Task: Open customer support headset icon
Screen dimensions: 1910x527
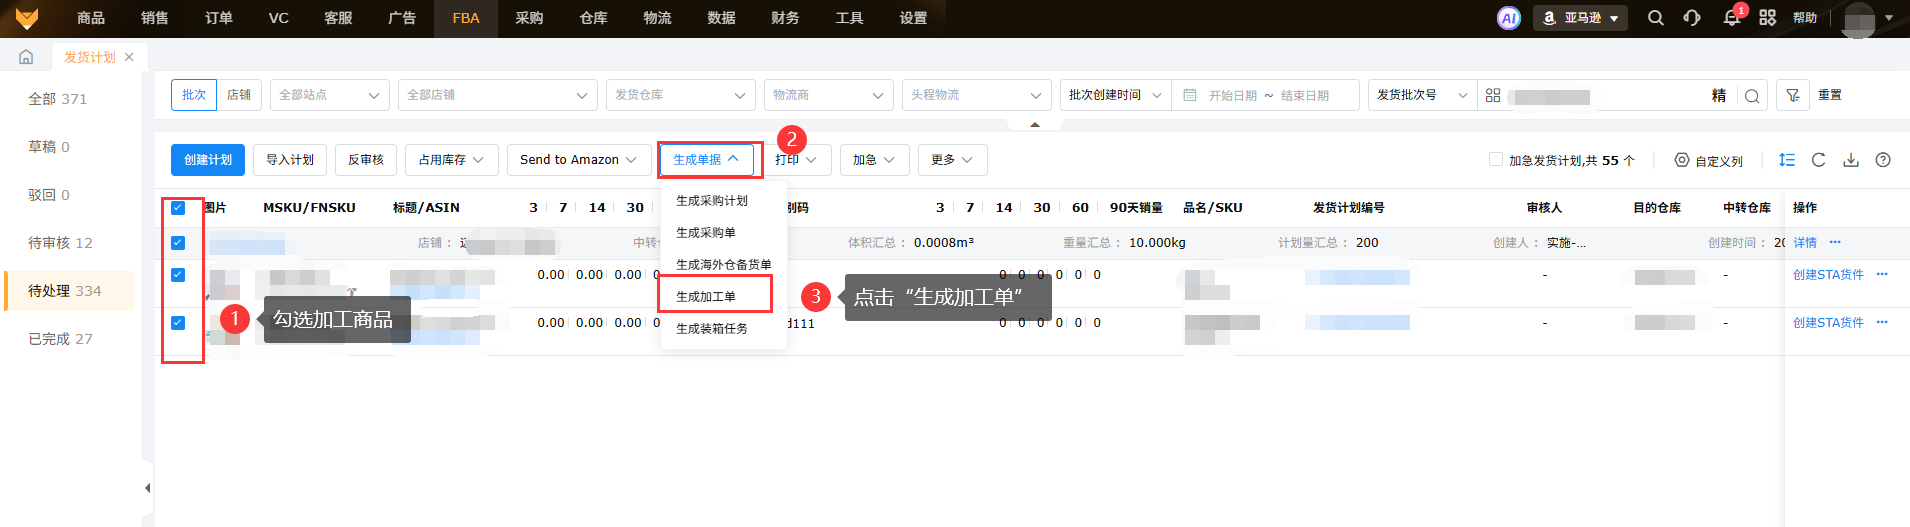Action: (1692, 18)
